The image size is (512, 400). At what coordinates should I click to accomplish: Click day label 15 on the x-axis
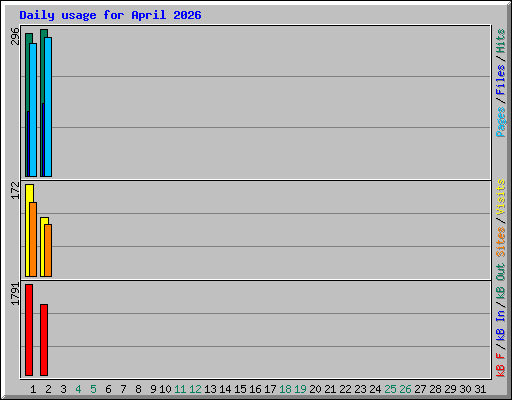tap(240, 389)
